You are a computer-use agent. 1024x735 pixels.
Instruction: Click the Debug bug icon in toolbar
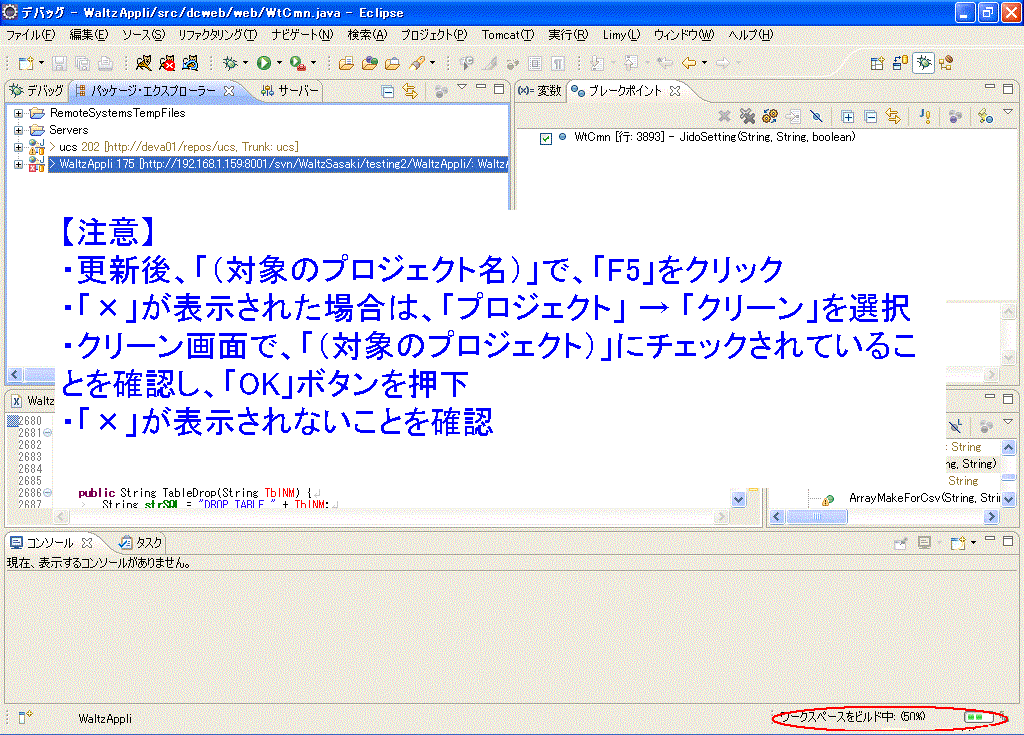230,63
